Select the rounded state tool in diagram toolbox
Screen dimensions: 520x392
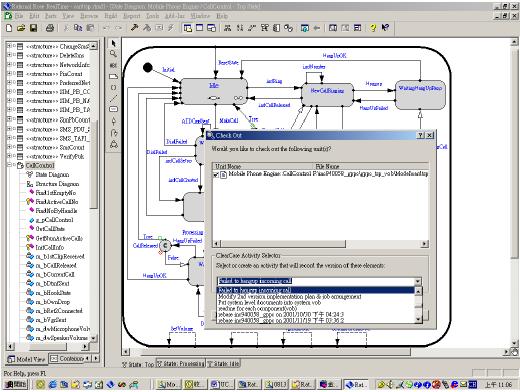coord(114,109)
